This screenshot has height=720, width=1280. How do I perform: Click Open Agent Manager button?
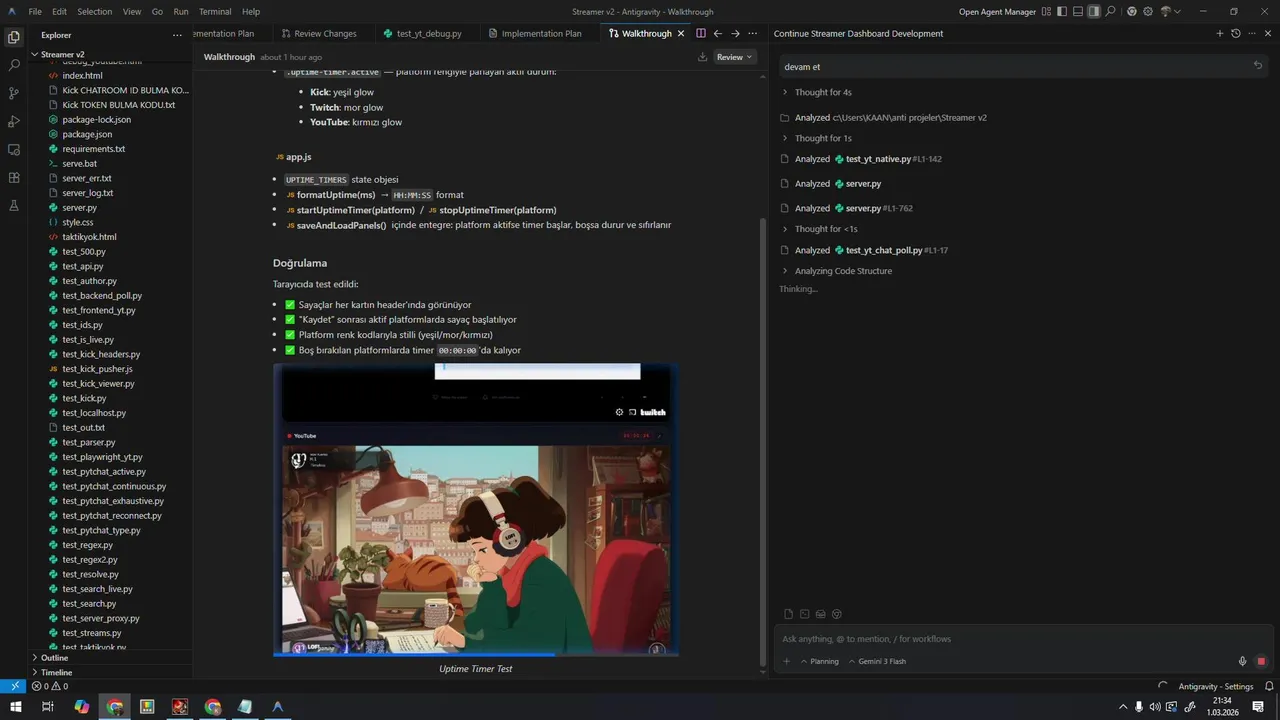click(x=997, y=11)
